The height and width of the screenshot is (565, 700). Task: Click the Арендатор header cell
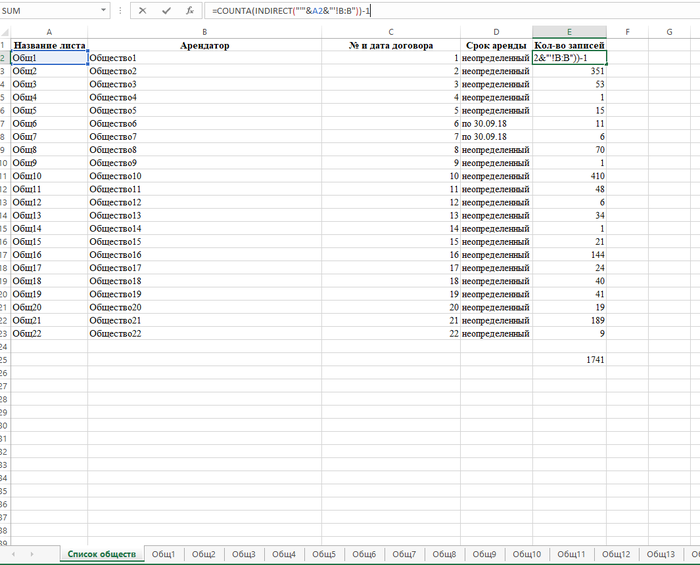pos(204,45)
